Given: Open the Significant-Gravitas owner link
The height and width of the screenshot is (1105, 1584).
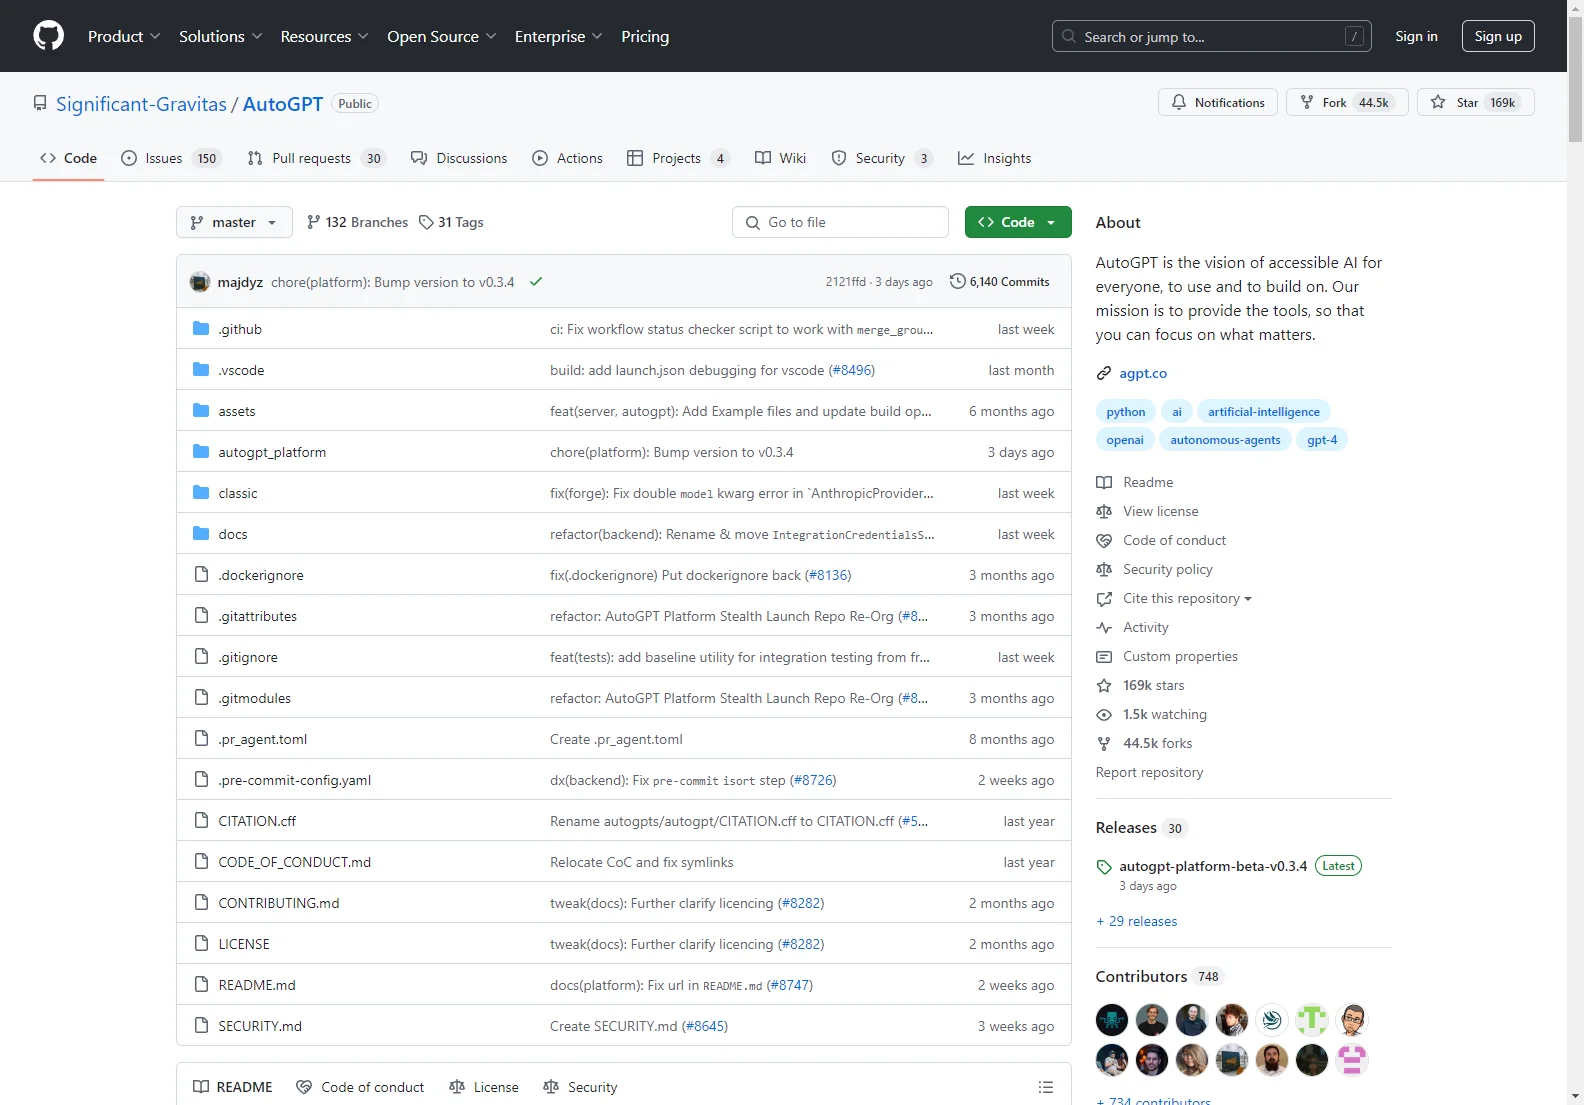Looking at the screenshot, I should [x=141, y=104].
